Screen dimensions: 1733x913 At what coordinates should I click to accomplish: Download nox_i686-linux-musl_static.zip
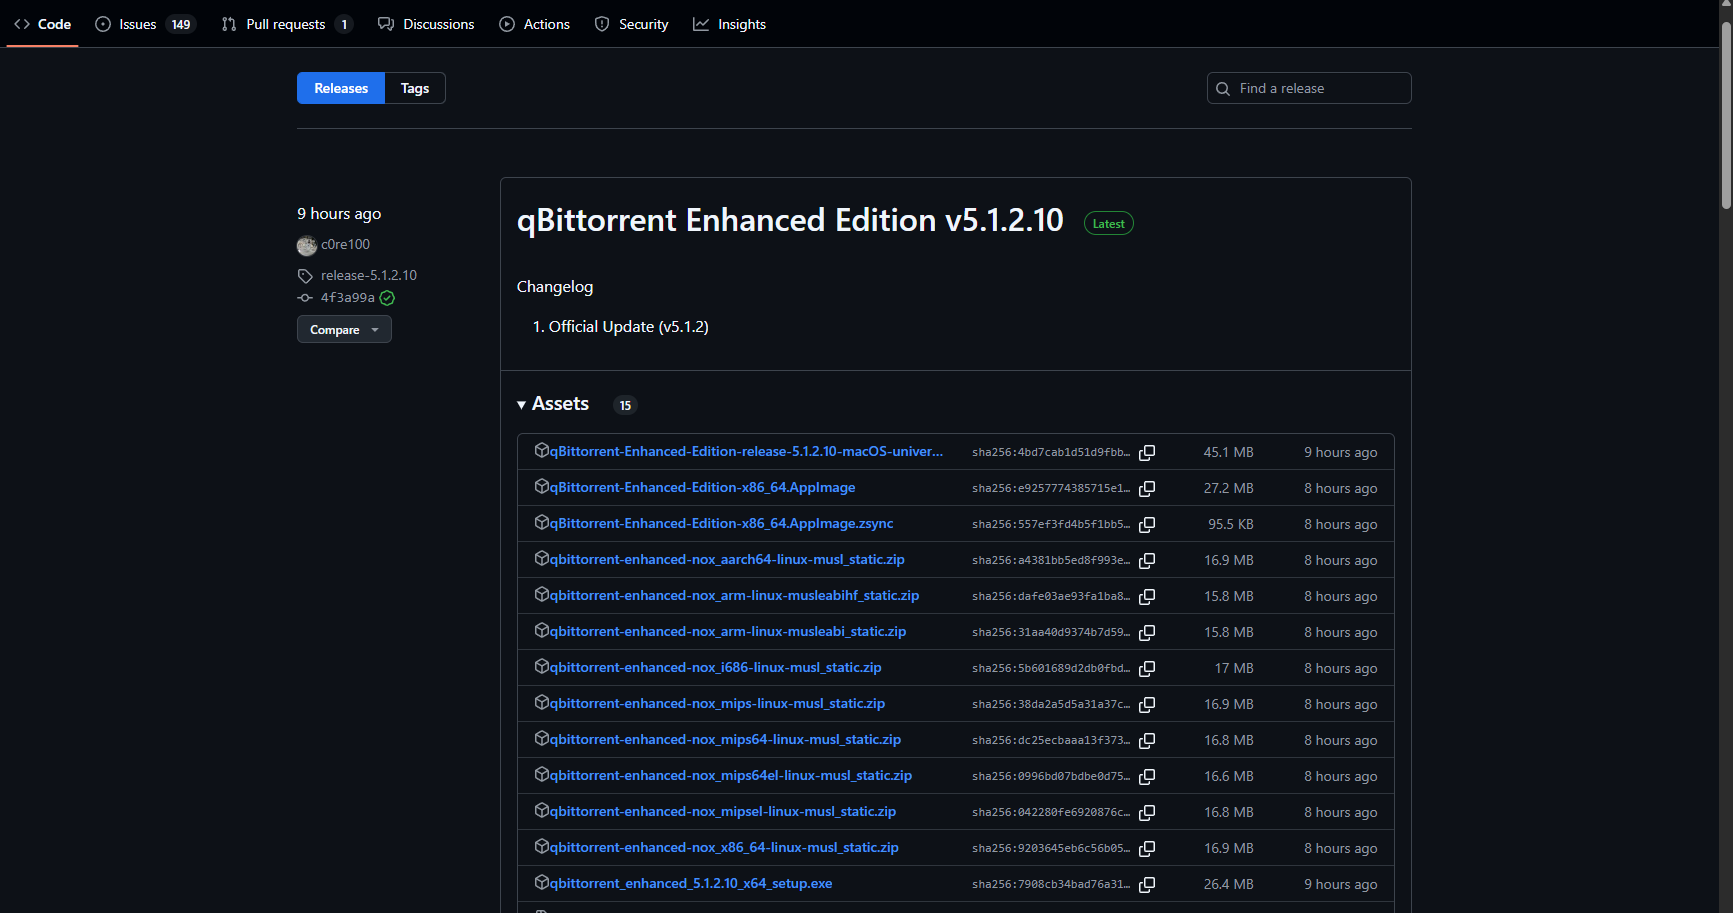coord(715,668)
